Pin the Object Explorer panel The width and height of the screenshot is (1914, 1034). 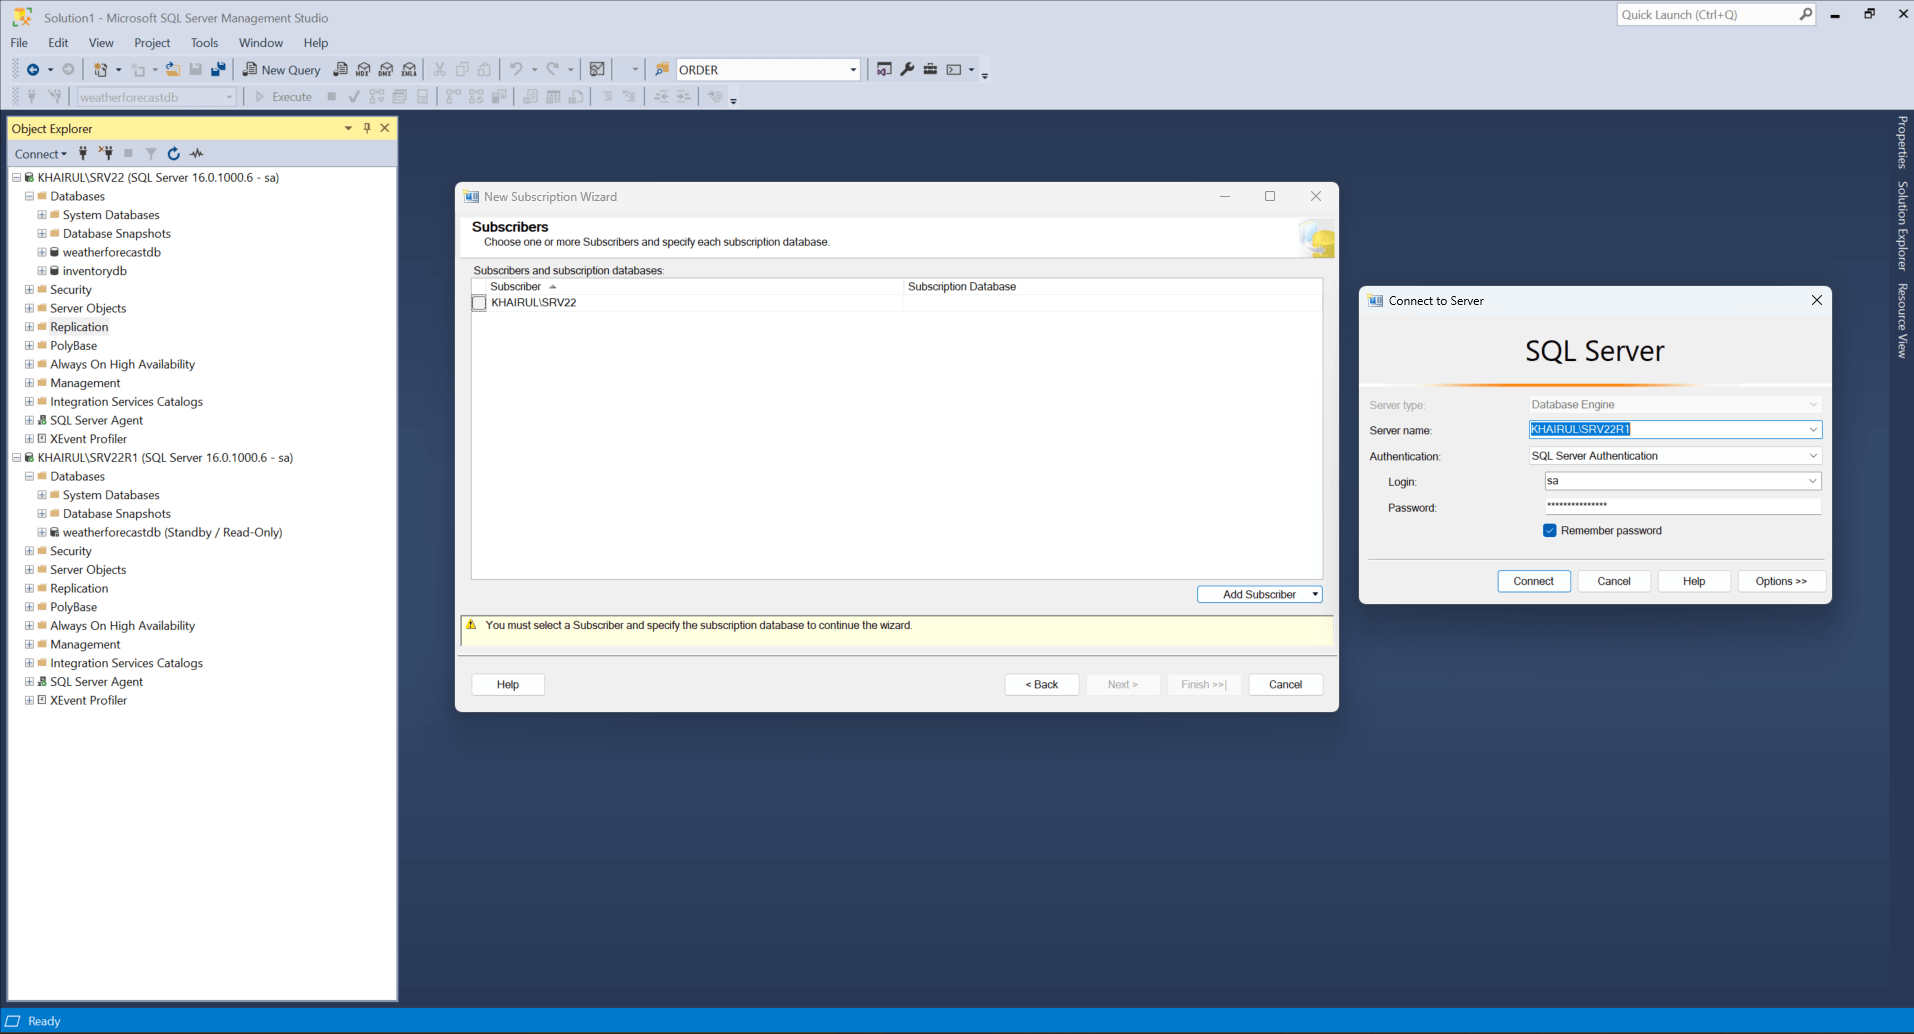367,128
